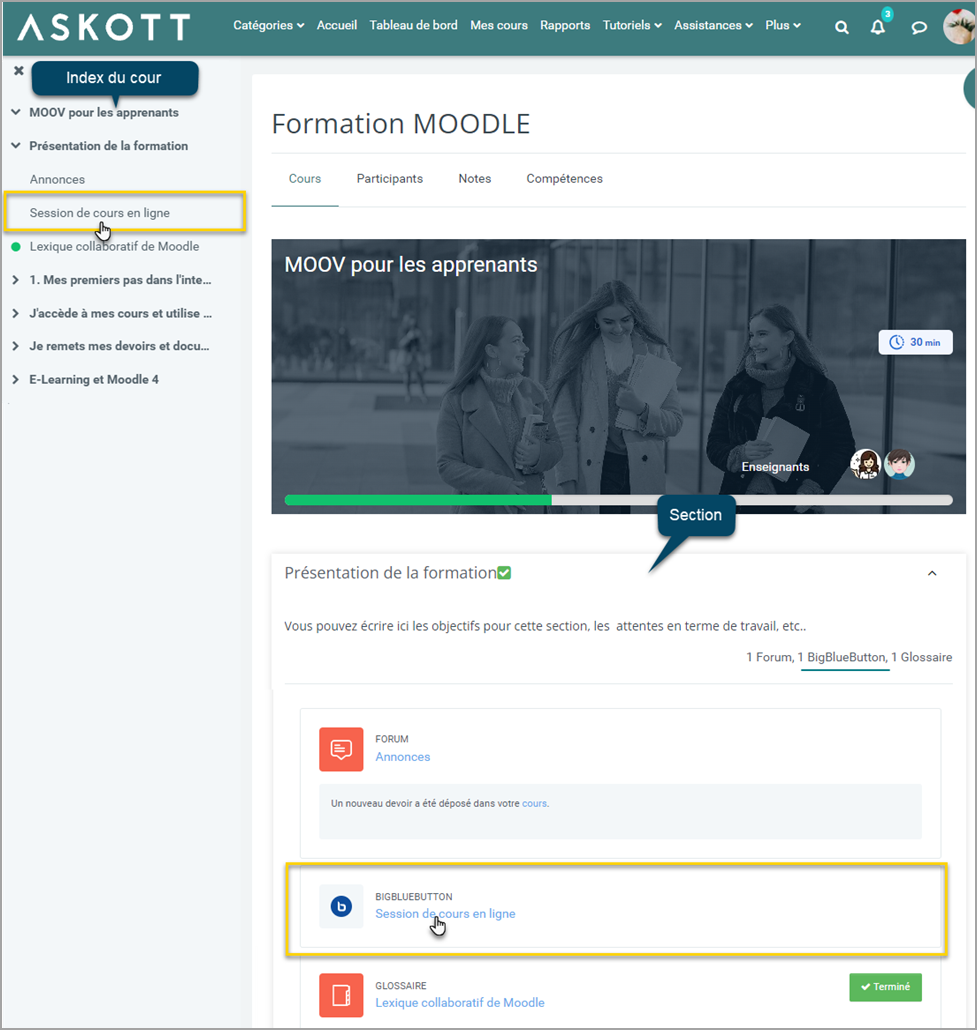Viewport: 977px width, 1030px height.
Task: Open Tableau de bord
Action: [x=413, y=25]
